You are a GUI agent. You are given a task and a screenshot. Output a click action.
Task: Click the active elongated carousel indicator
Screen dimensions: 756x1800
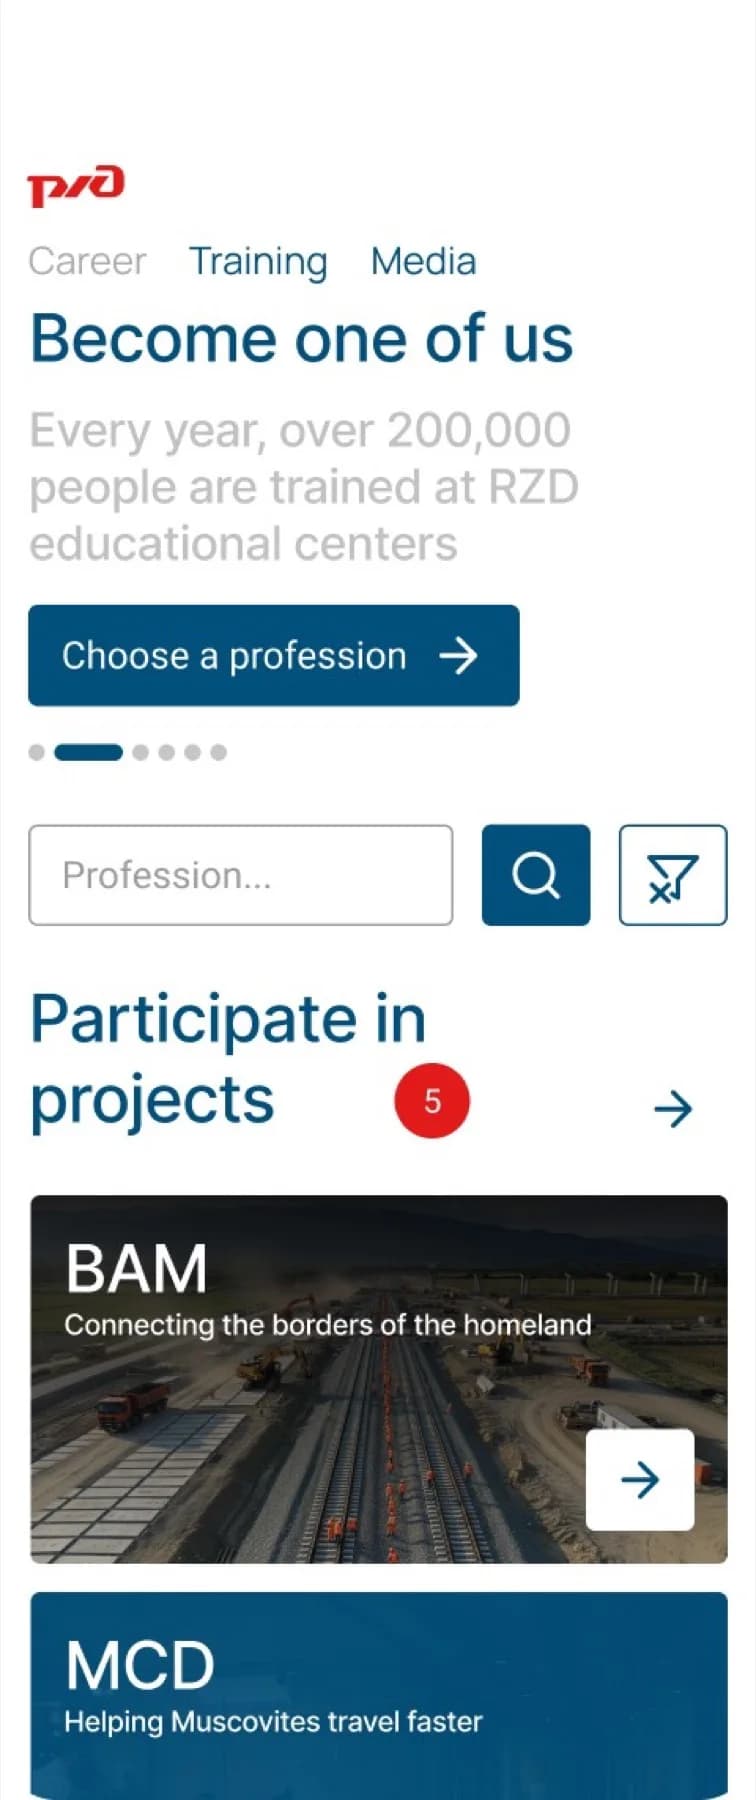point(88,752)
